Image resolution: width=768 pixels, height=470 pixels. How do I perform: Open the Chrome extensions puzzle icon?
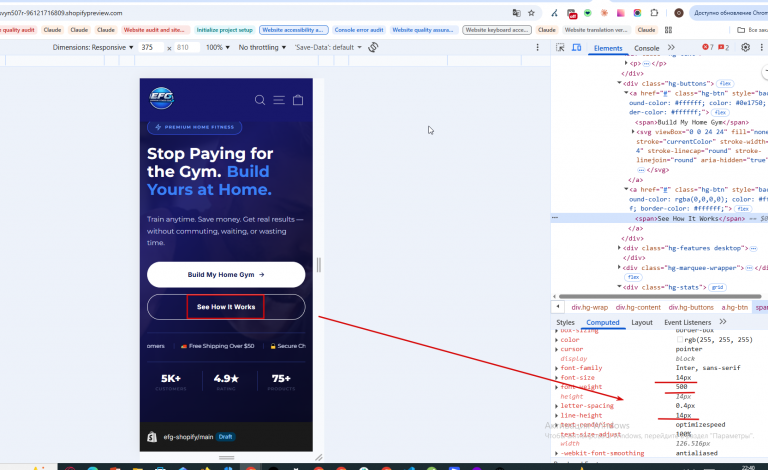(x=654, y=13)
